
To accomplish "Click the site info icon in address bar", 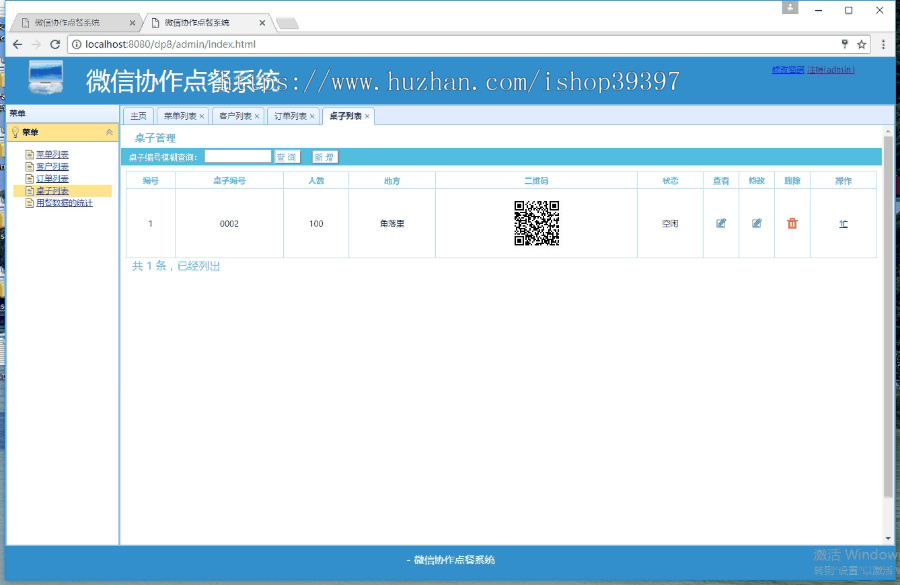I will click(x=76, y=44).
